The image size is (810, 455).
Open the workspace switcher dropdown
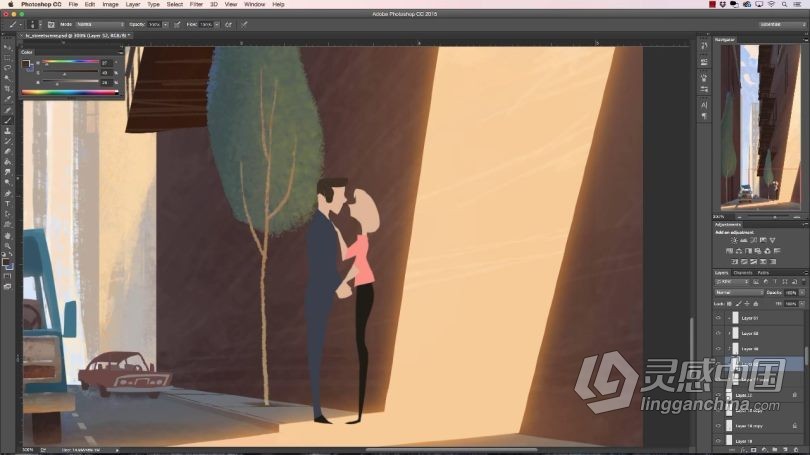[x=781, y=24]
